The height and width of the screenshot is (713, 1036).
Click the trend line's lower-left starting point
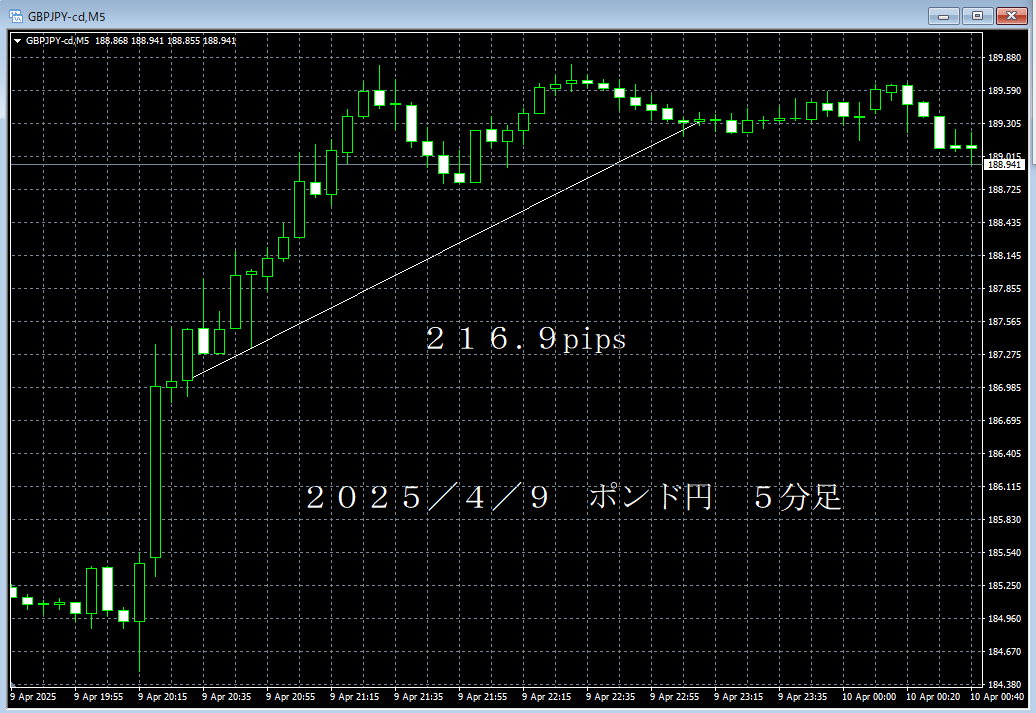click(188, 380)
